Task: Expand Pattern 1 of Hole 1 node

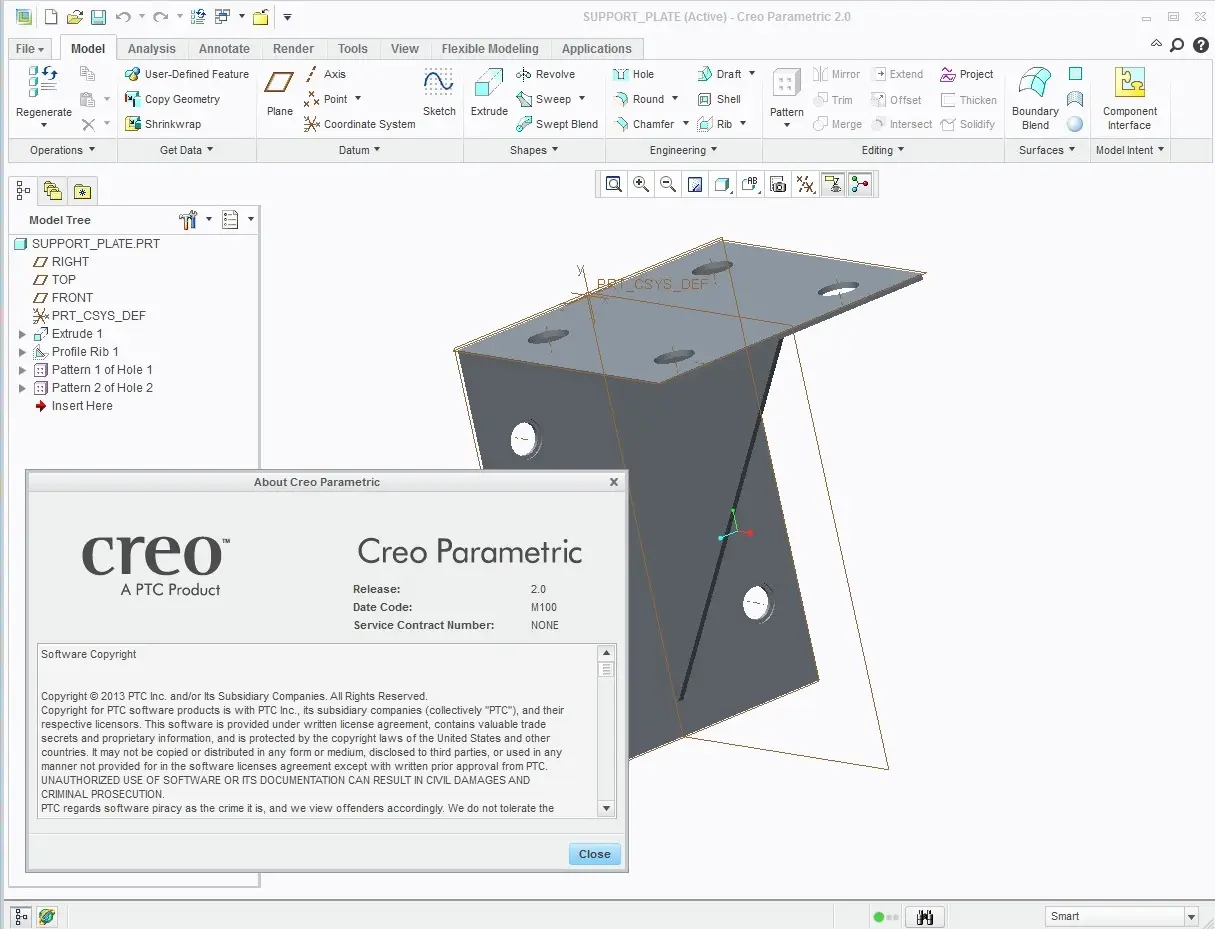Action: (23, 370)
